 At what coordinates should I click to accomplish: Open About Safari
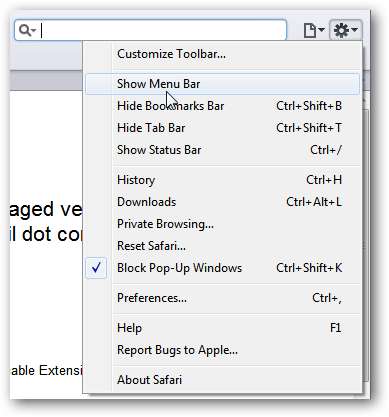tap(222, 380)
